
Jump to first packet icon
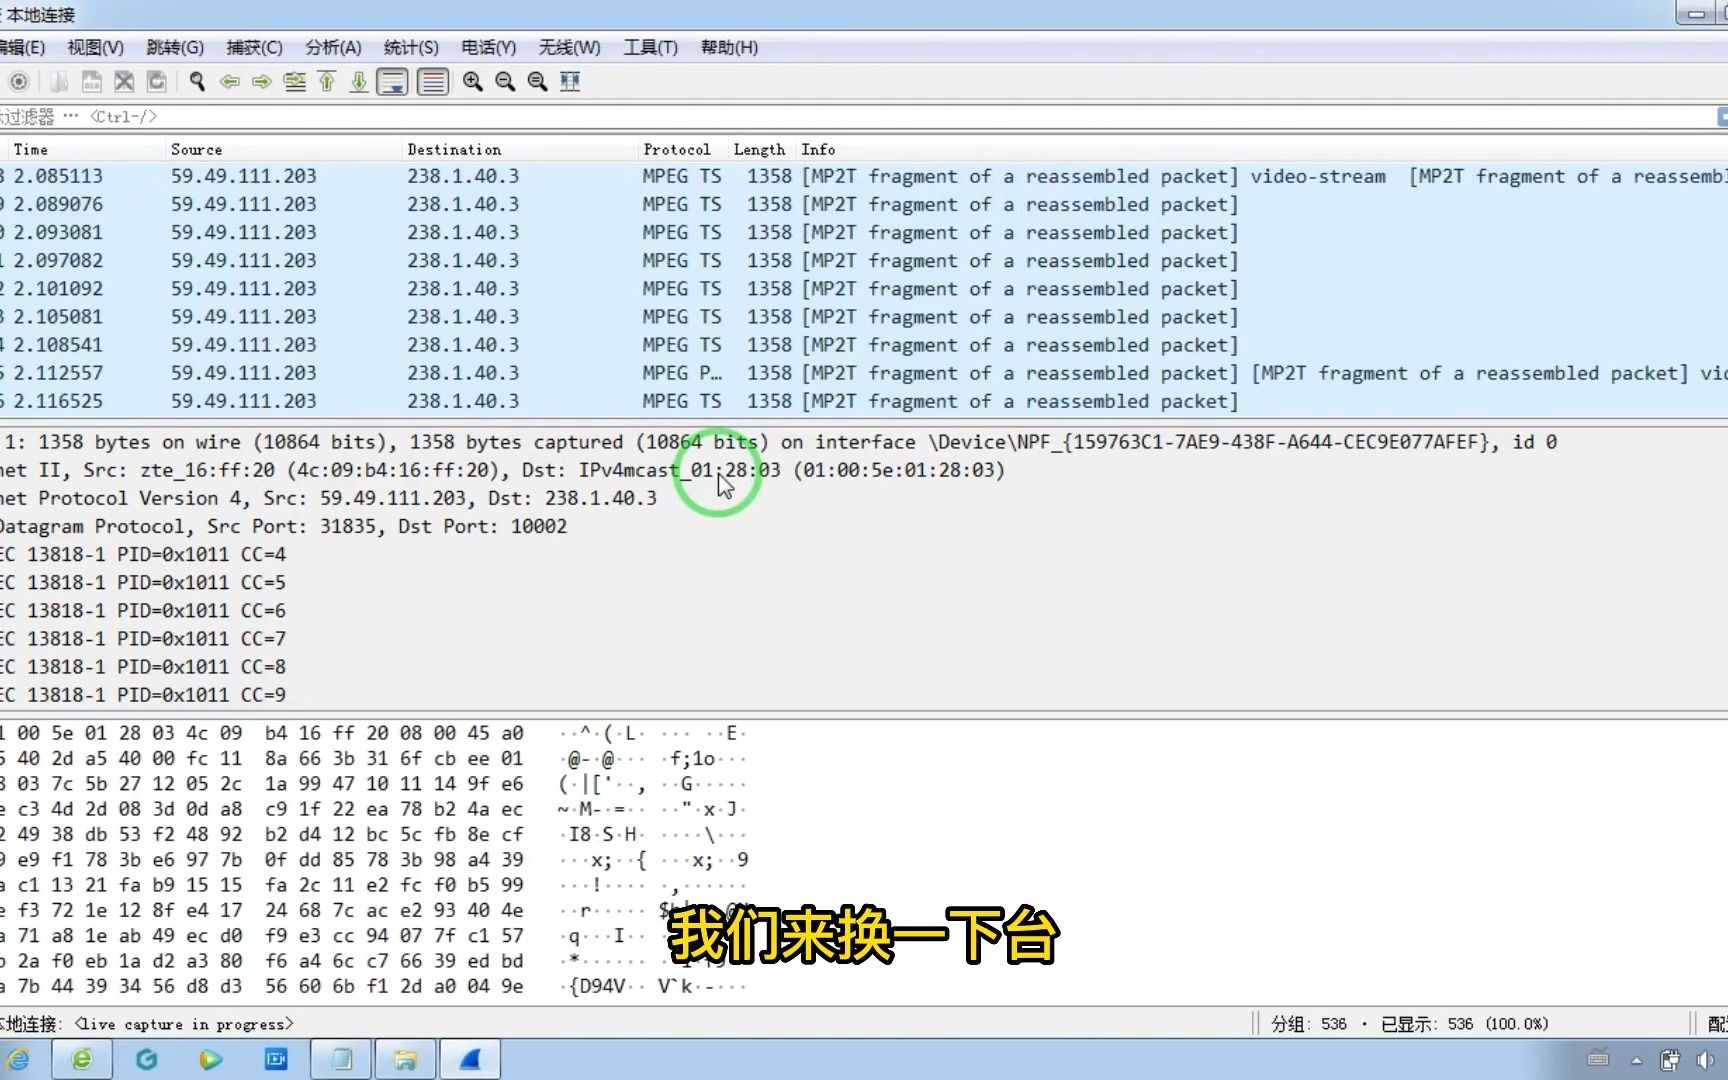point(327,82)
